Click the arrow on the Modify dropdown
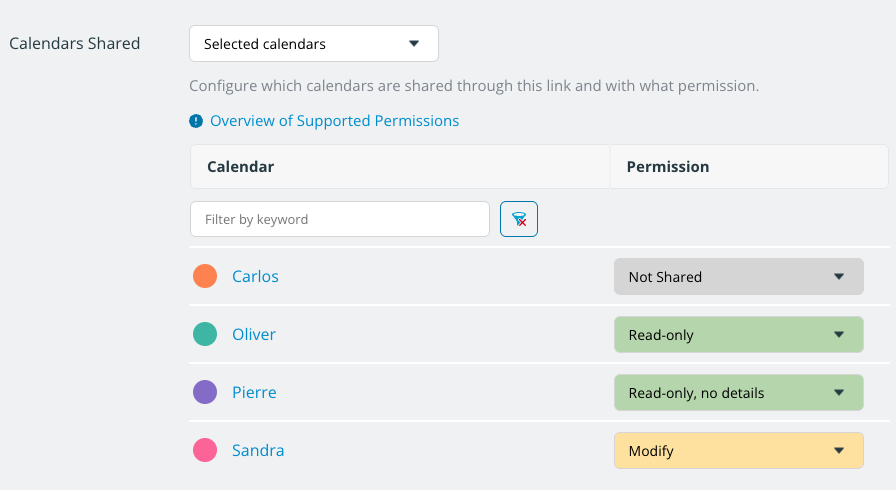Image resolution: width=896 pixels, height=490 pixels. (839, 451)
